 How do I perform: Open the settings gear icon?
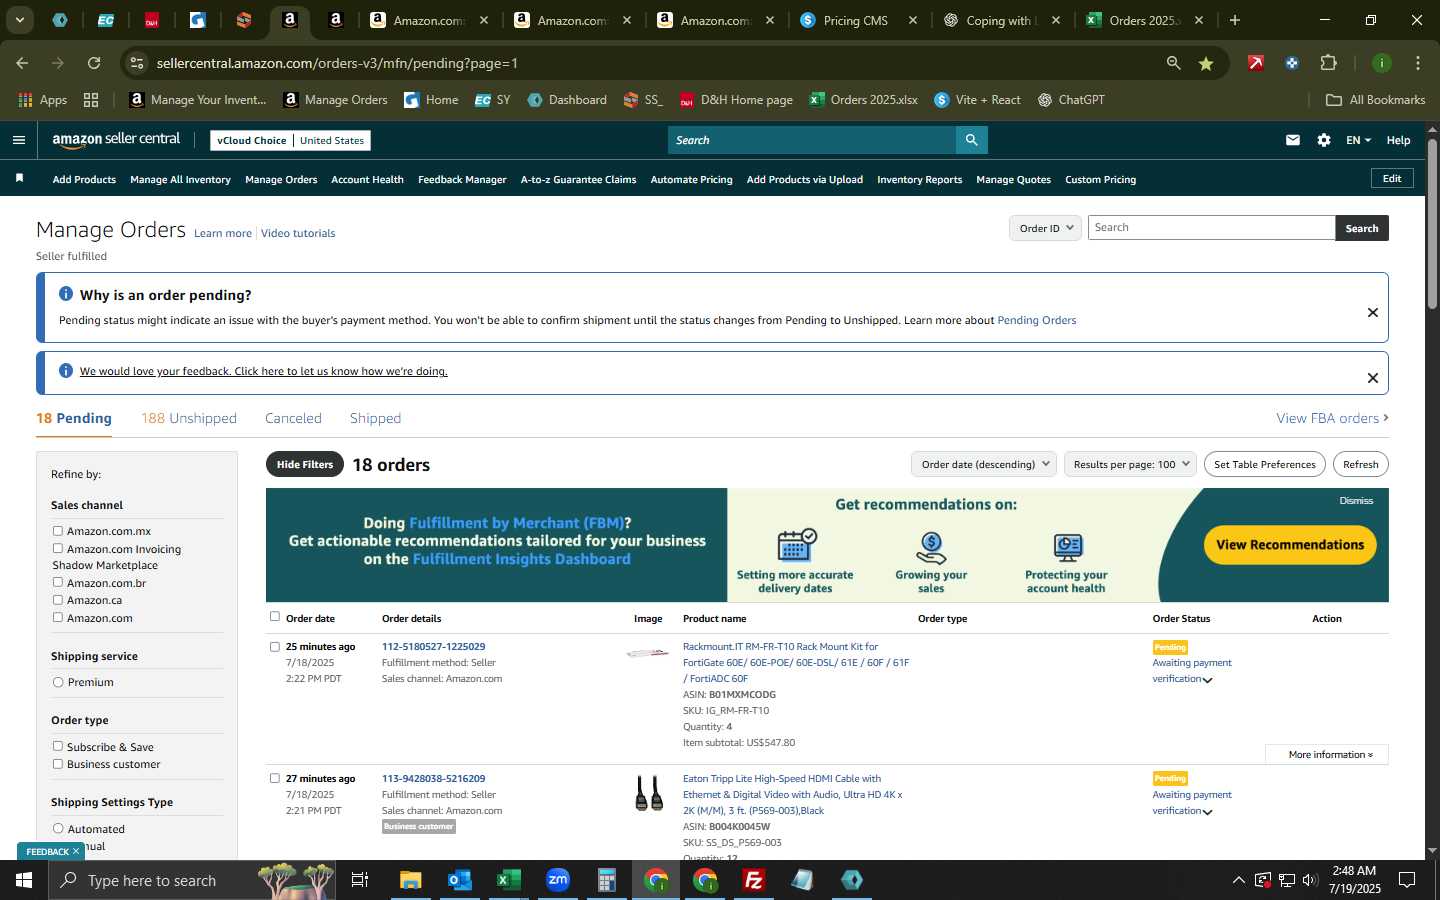coord(1324,140)
